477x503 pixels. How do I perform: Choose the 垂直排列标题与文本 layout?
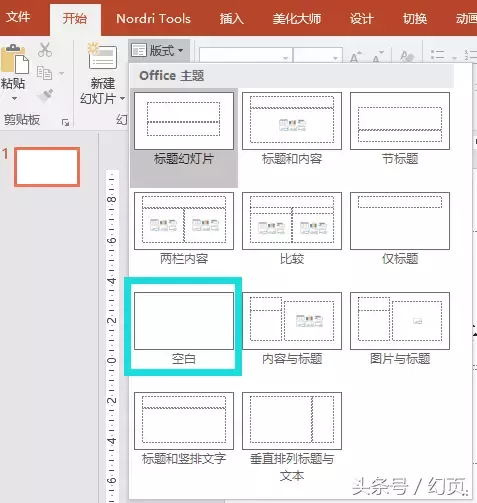tap(292, 437)
